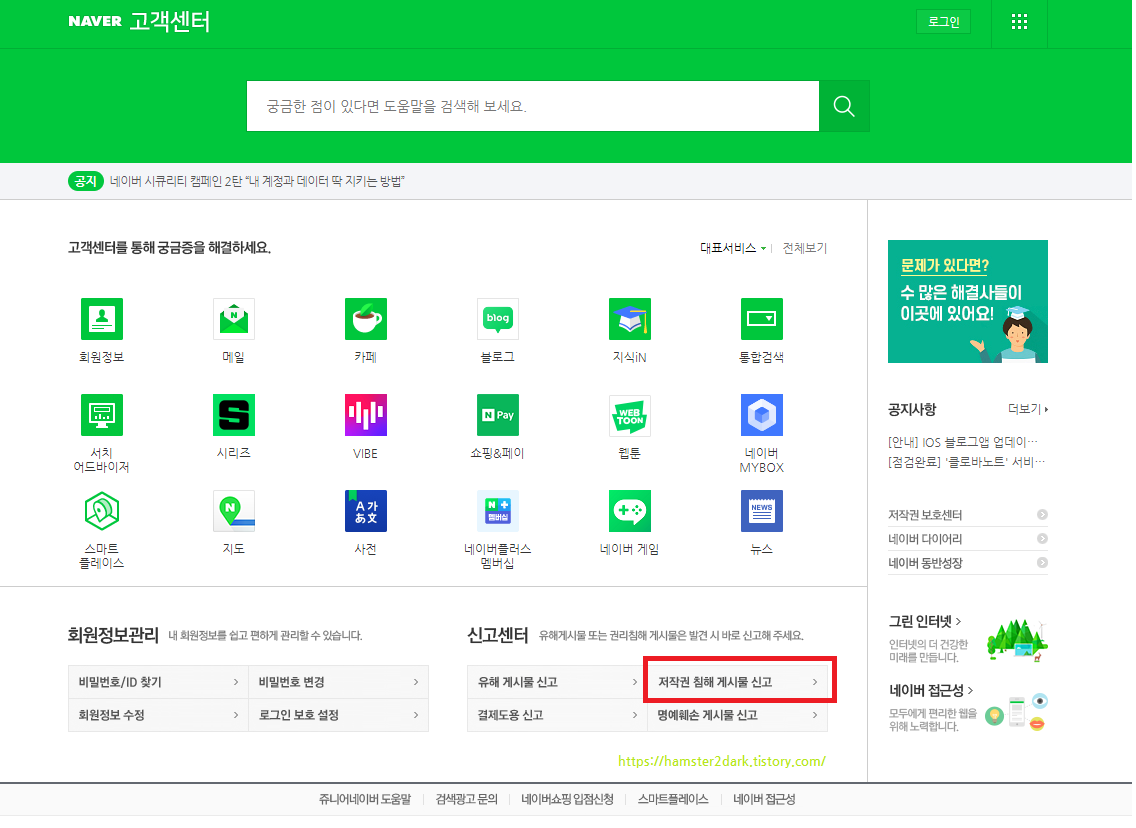Image resolution: width=1136 pixels, height=828 pixels.
Task: Click the NAVER logo
Action: point(95,22)
